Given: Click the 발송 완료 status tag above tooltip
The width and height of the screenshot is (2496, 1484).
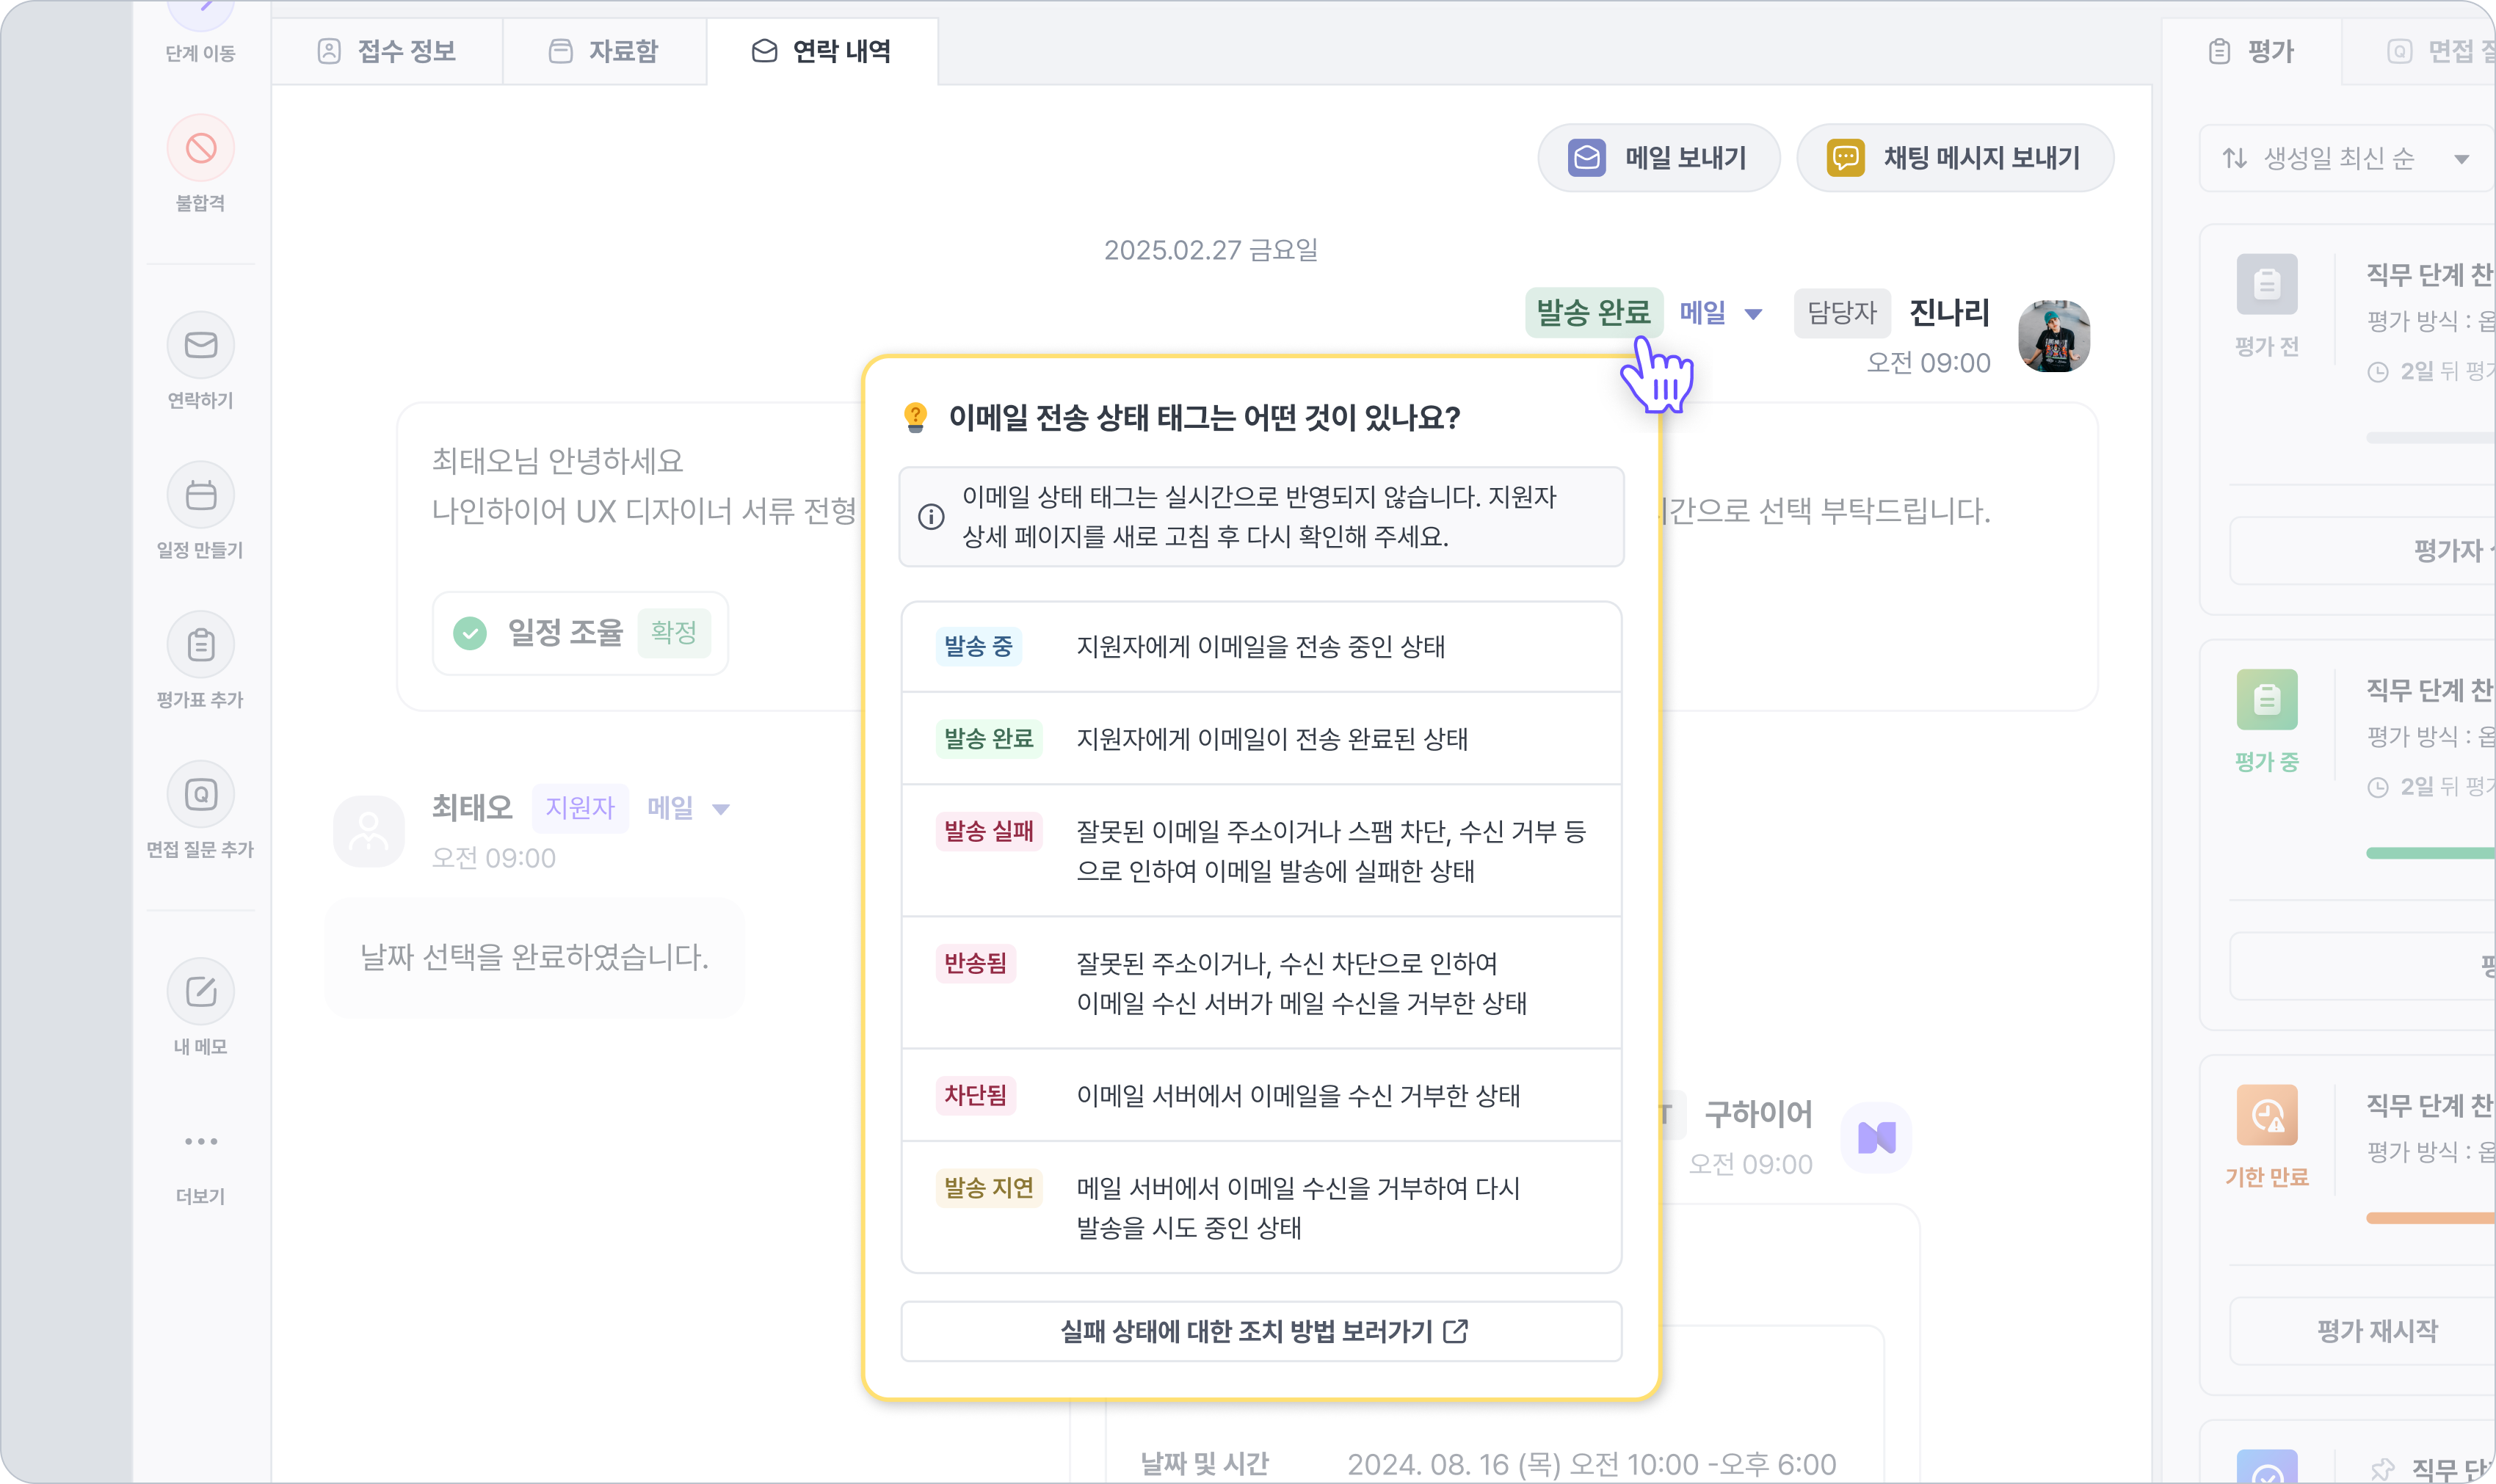Looking at the screenshot, I should (x=1593, y=313).
